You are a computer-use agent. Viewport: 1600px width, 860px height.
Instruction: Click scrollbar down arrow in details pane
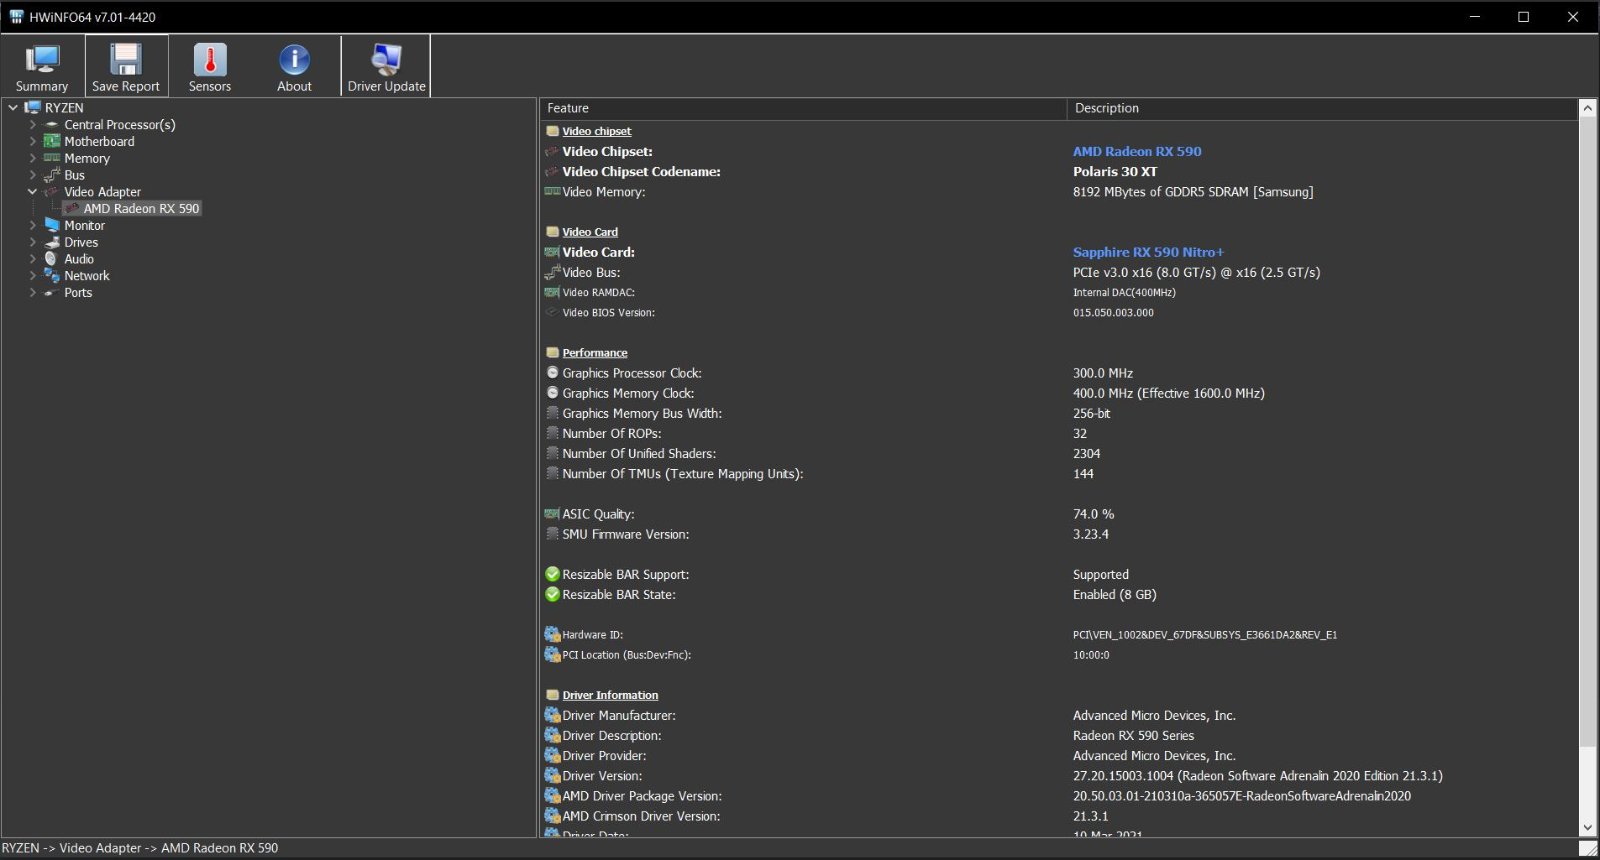(1587, 828)
